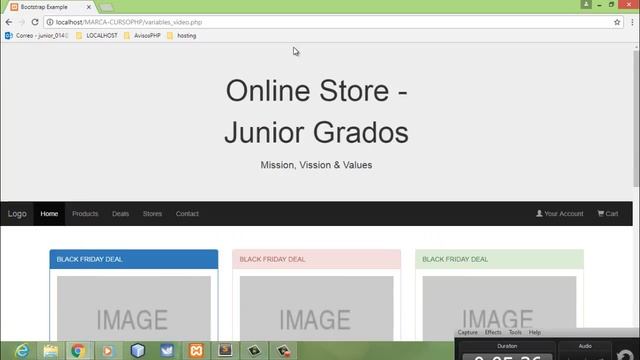This screenshot has width=640, height=360.
Task: Open the AvisosPHP bookmark folder
Action: pyautogui.click(x=142, y=36)
